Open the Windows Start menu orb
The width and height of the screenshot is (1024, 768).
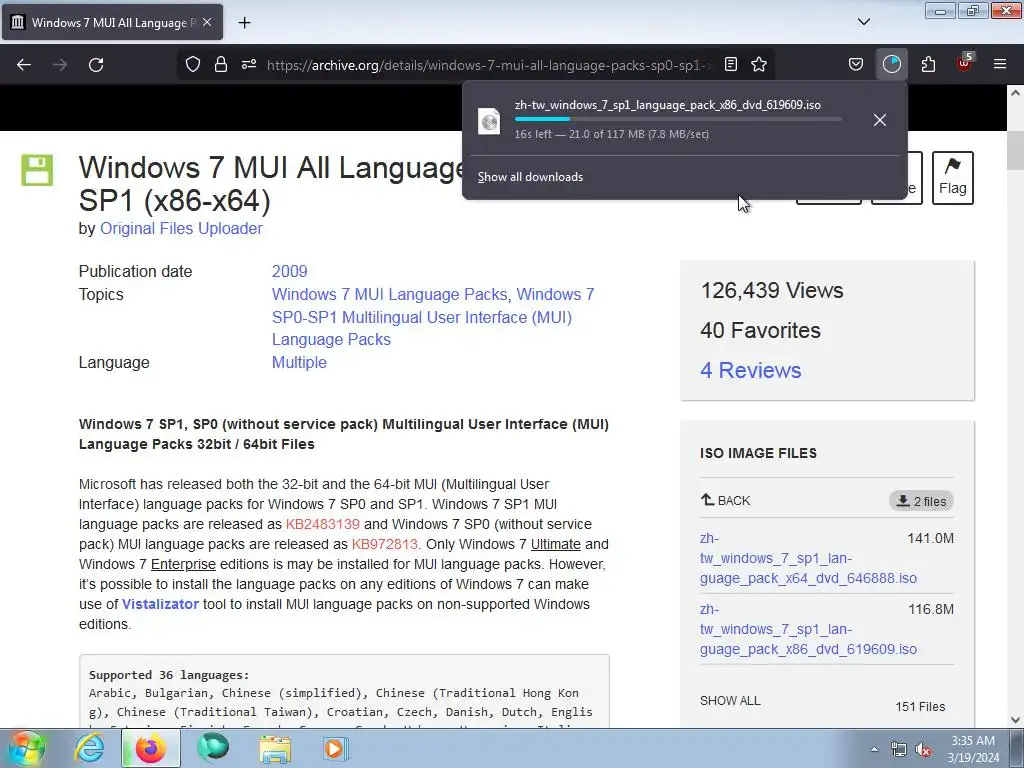[x=27, y=748]
